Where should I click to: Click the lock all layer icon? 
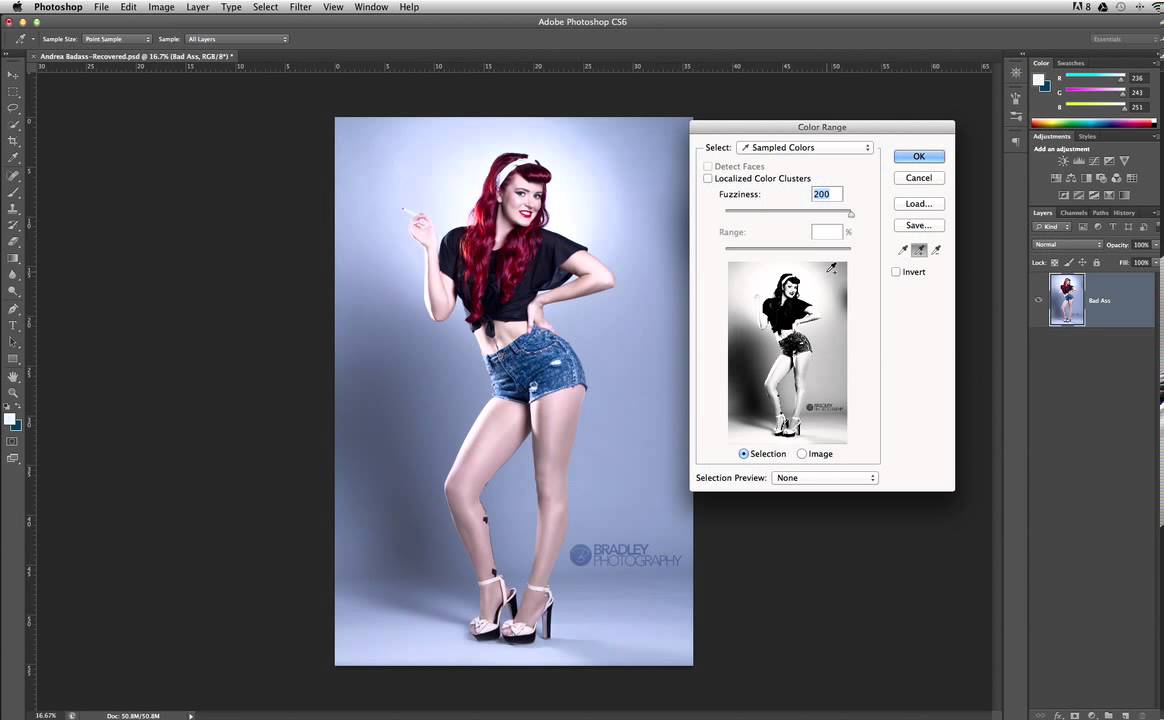point(1096,263)
